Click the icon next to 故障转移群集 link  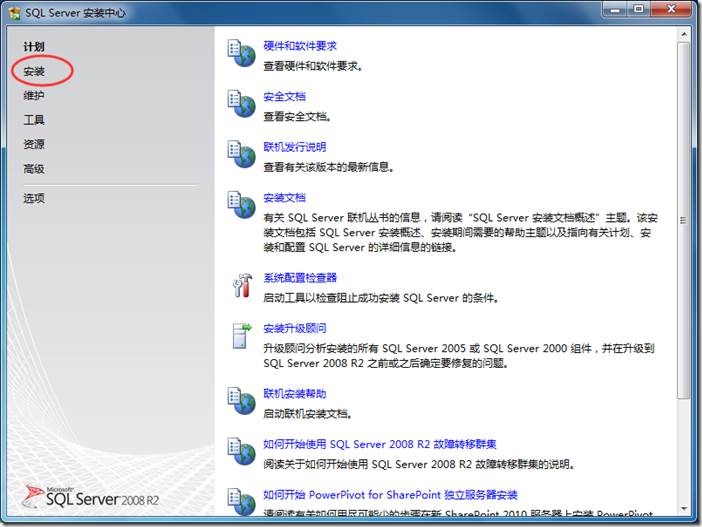click(x=241, y=451)
